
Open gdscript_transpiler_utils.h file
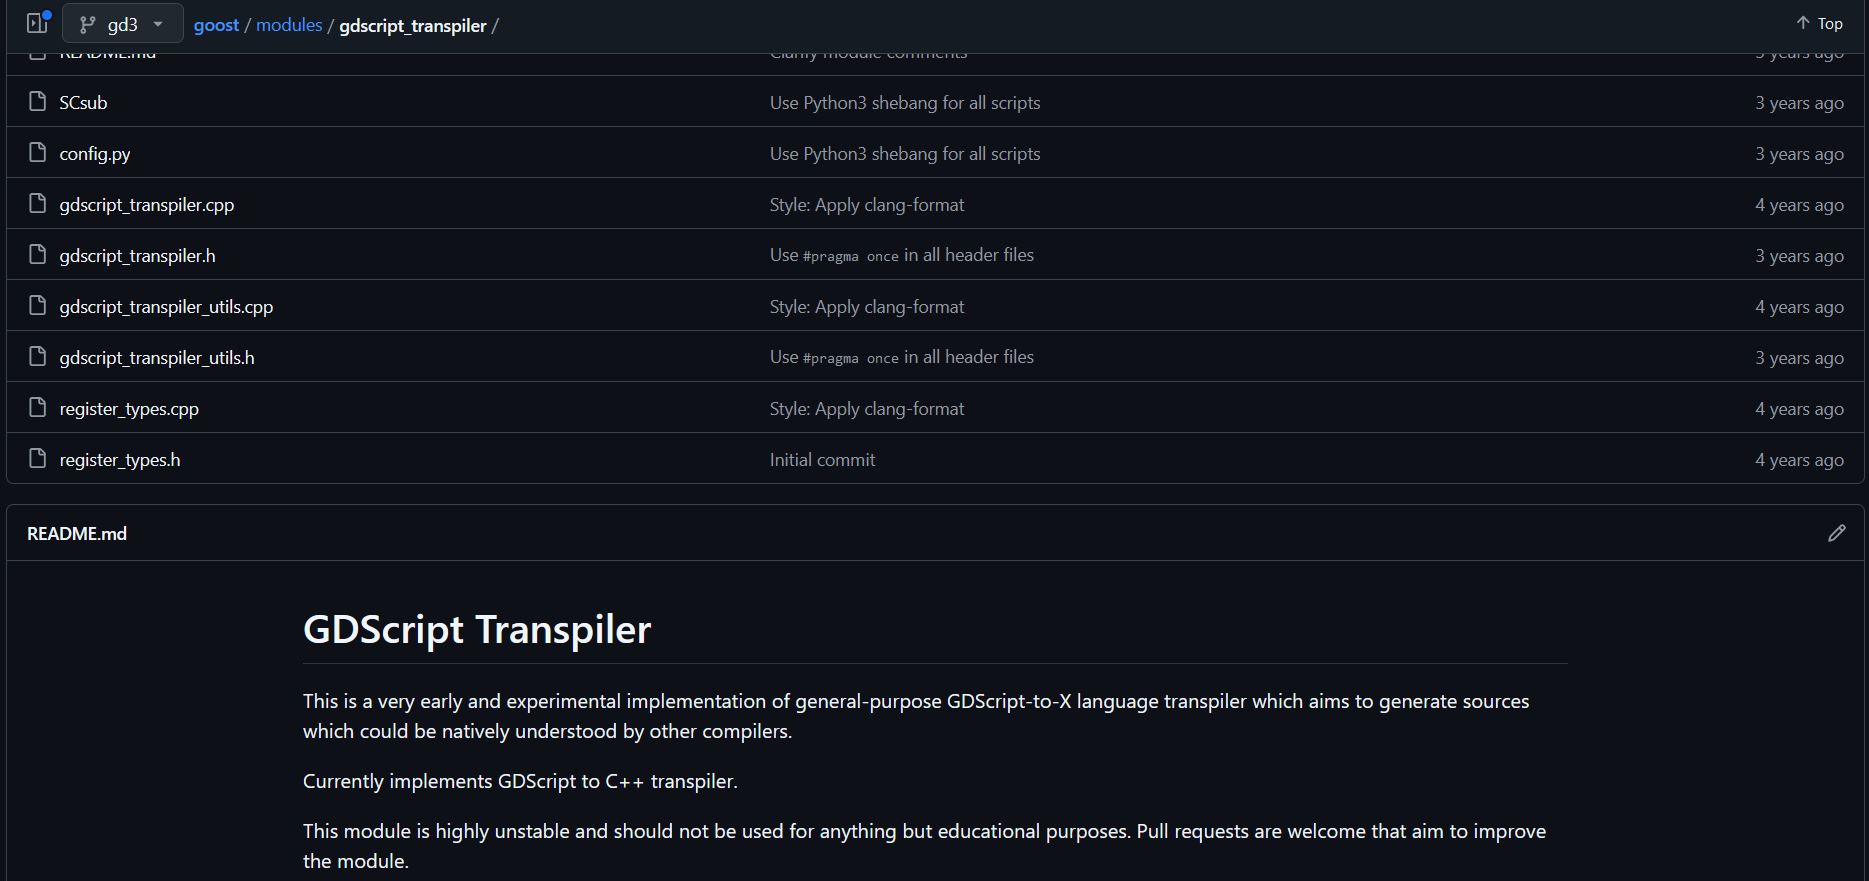coord(157,358)
